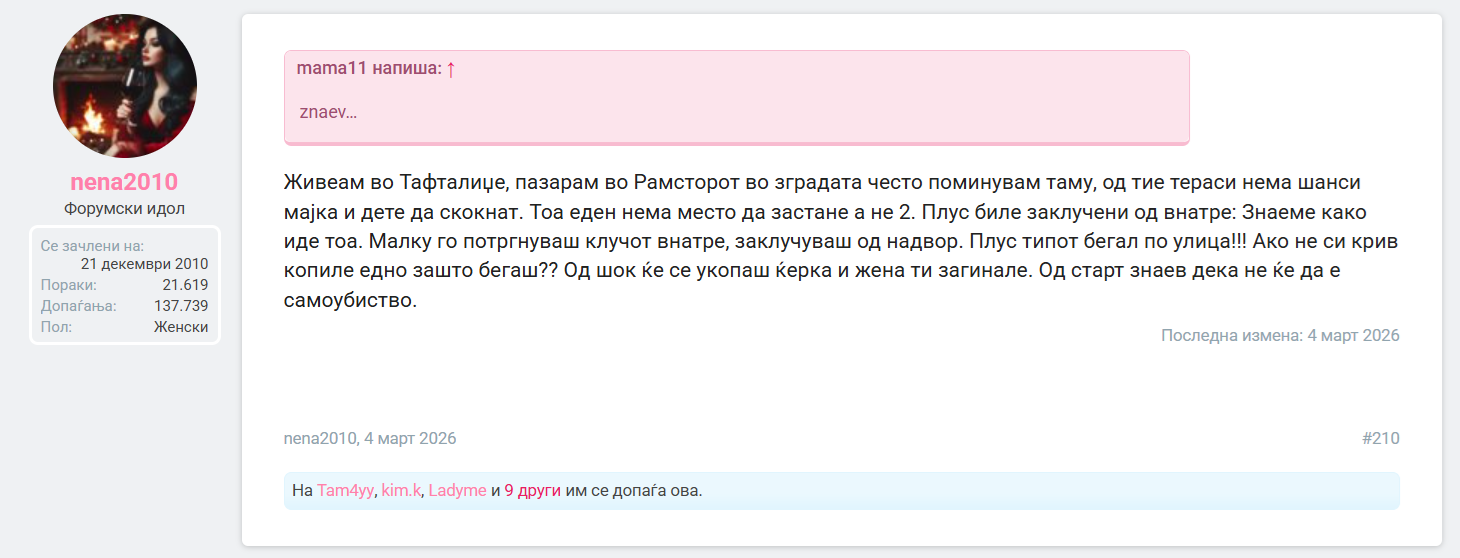Visit Ladyme's profile from likes list
This screenshot has width=1460, height=558.
(457, 491)
